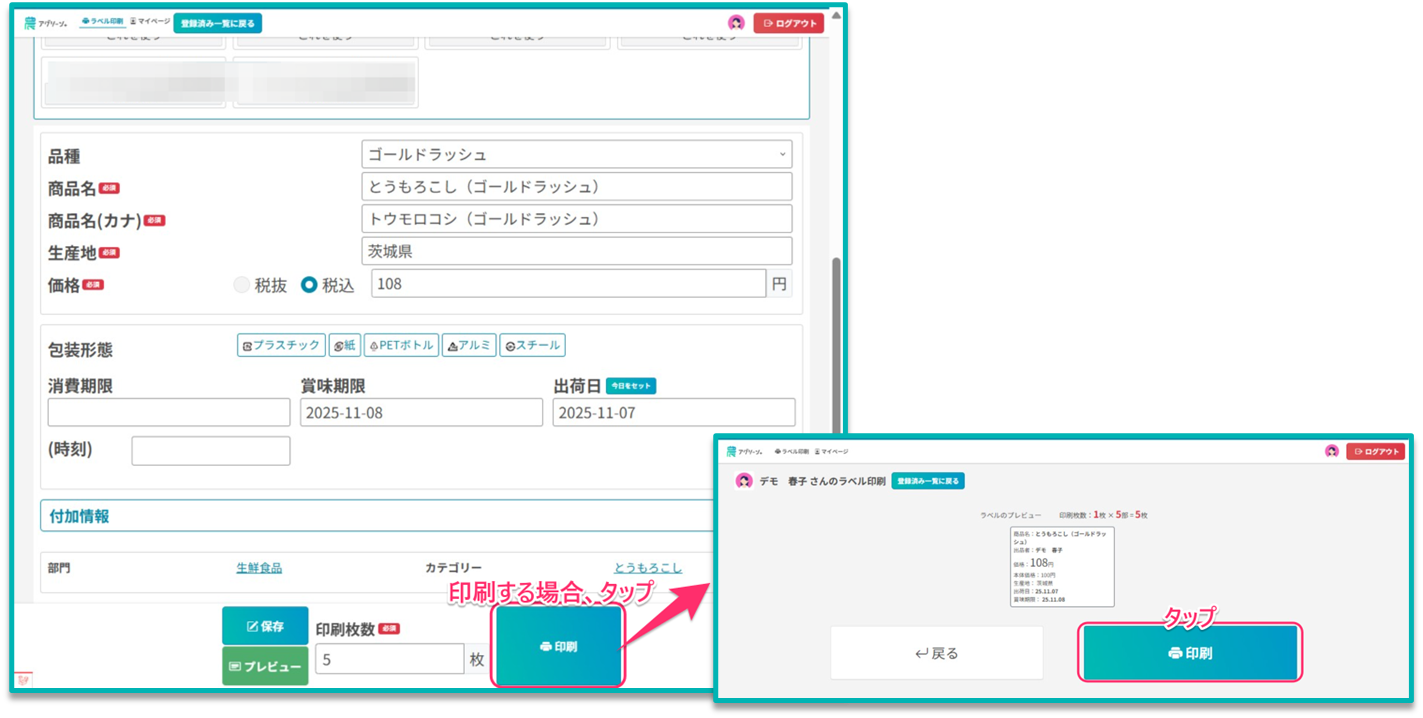Select the 紙 packaging icon button
Screen dimensions: 1423x718
click(x=344, y=345)
